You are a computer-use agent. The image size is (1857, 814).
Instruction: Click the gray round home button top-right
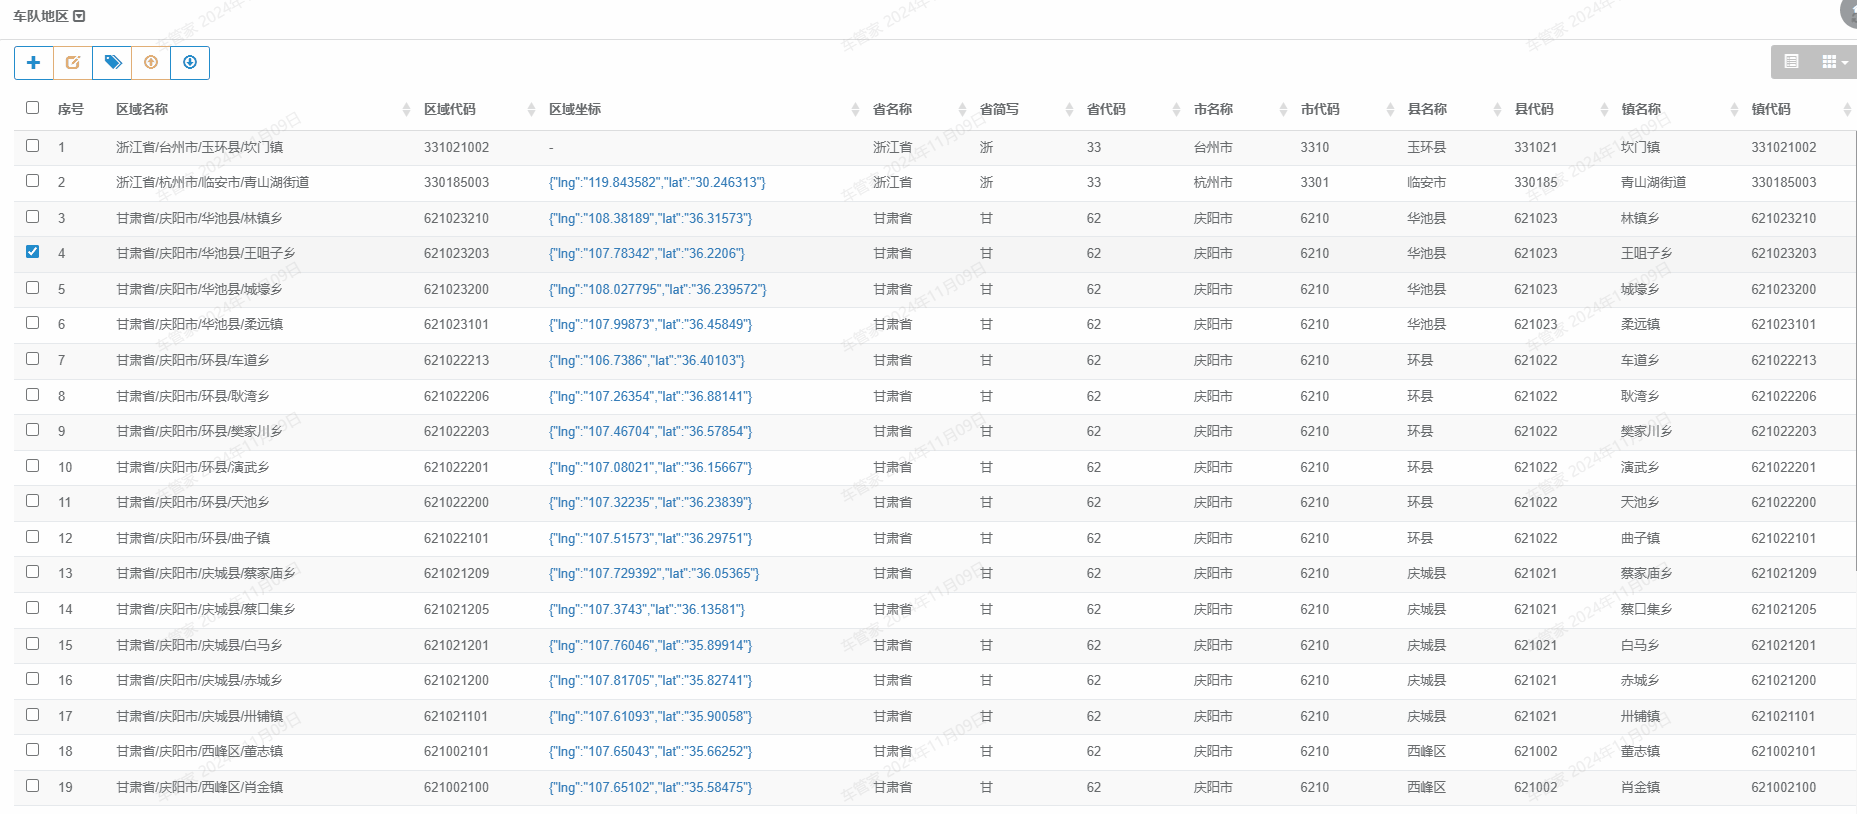1849,10
